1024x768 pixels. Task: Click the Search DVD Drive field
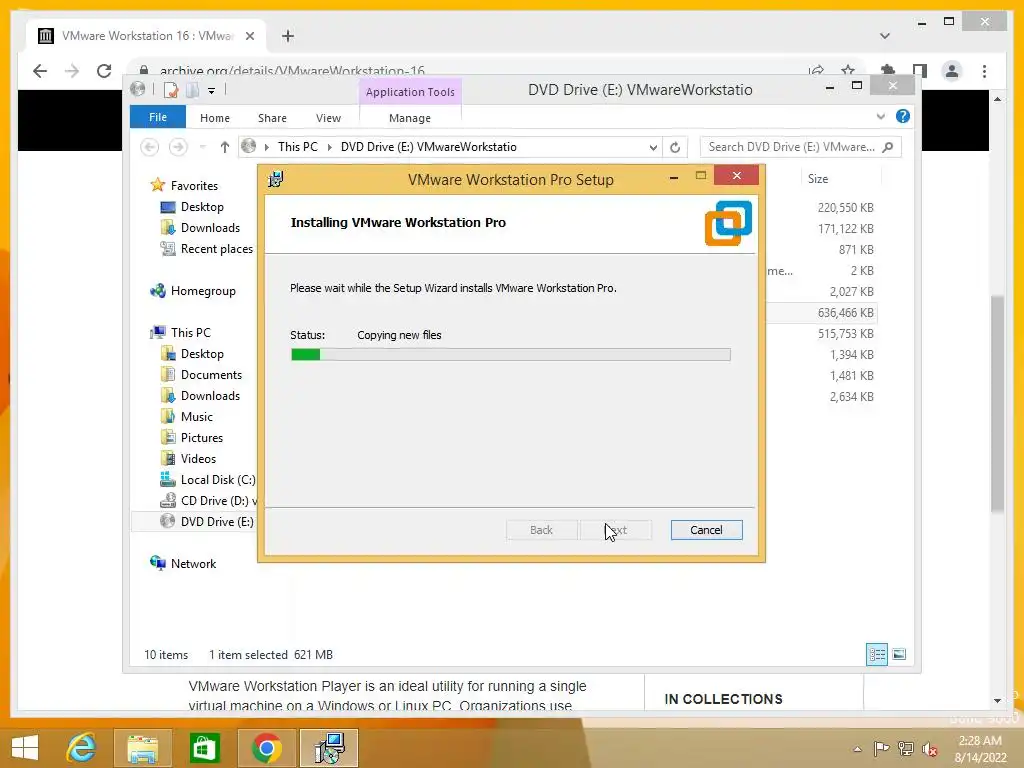pos(791,147)
